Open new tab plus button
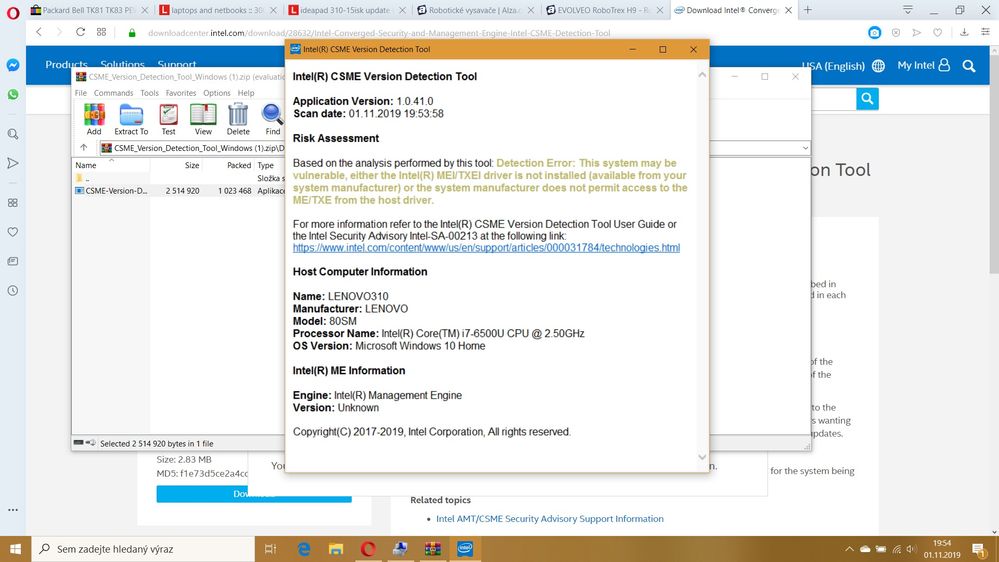The height and width of the screenshot is (562, 999). pyautogui.click(x=808, y=10)
